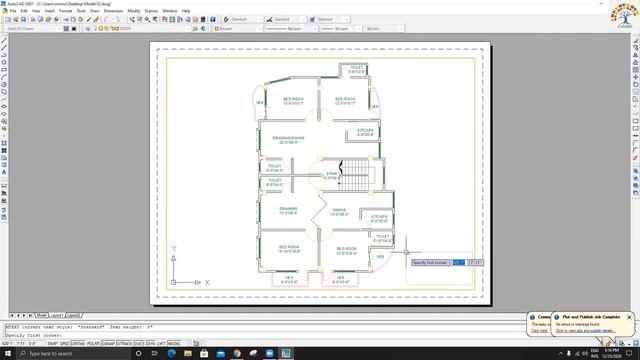
Task: Click the Pan realtime icon in toolbar
Action: [132, 20]
